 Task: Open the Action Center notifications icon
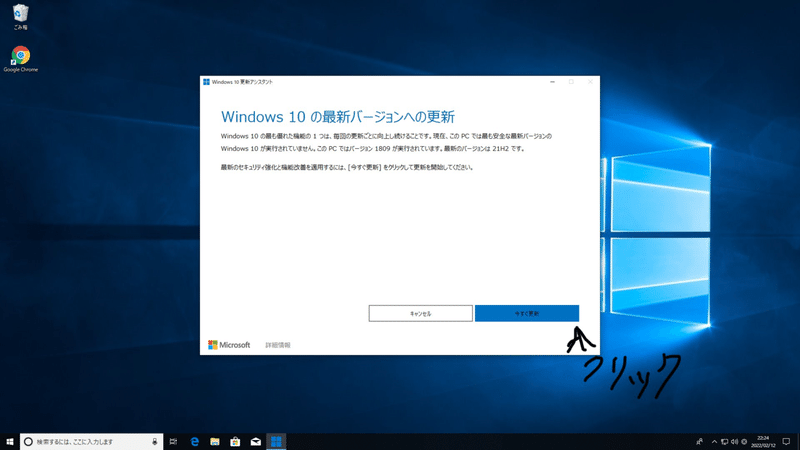coord(786,441)
